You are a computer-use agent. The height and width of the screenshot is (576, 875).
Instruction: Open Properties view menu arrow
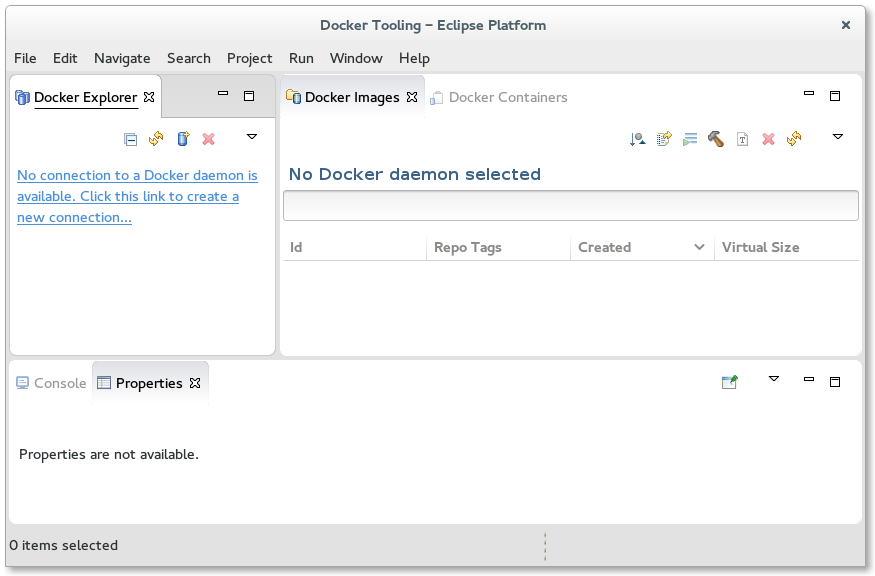773,379
